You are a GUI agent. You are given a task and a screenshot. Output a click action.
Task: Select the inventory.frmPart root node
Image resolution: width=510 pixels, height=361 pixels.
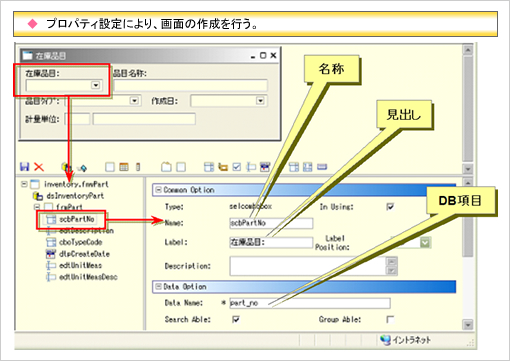(76, 184)
